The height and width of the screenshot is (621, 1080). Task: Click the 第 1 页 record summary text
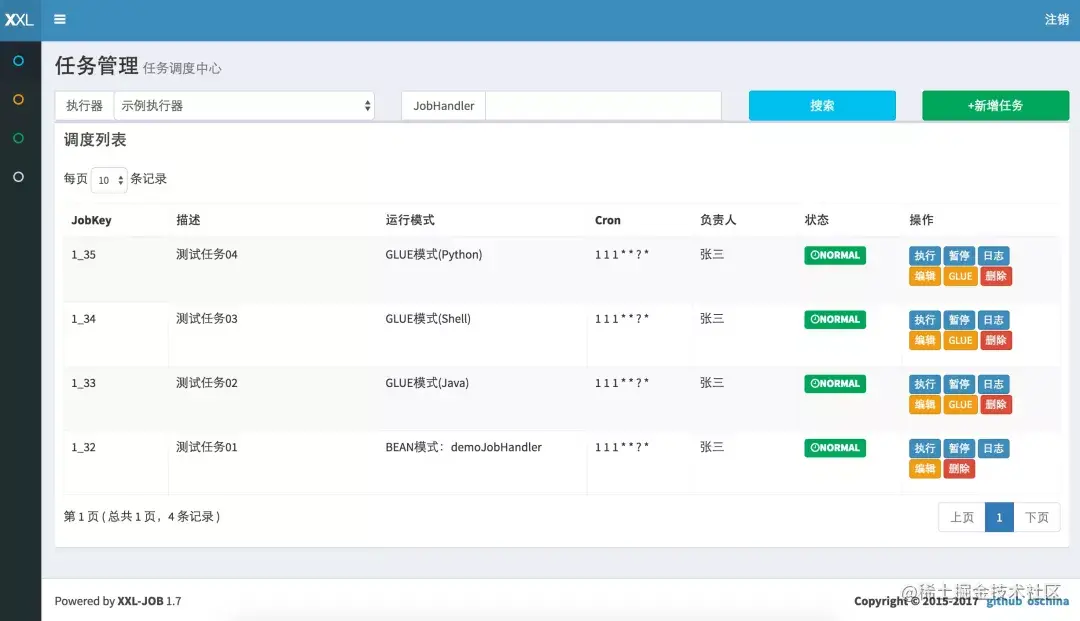(142, 516)
